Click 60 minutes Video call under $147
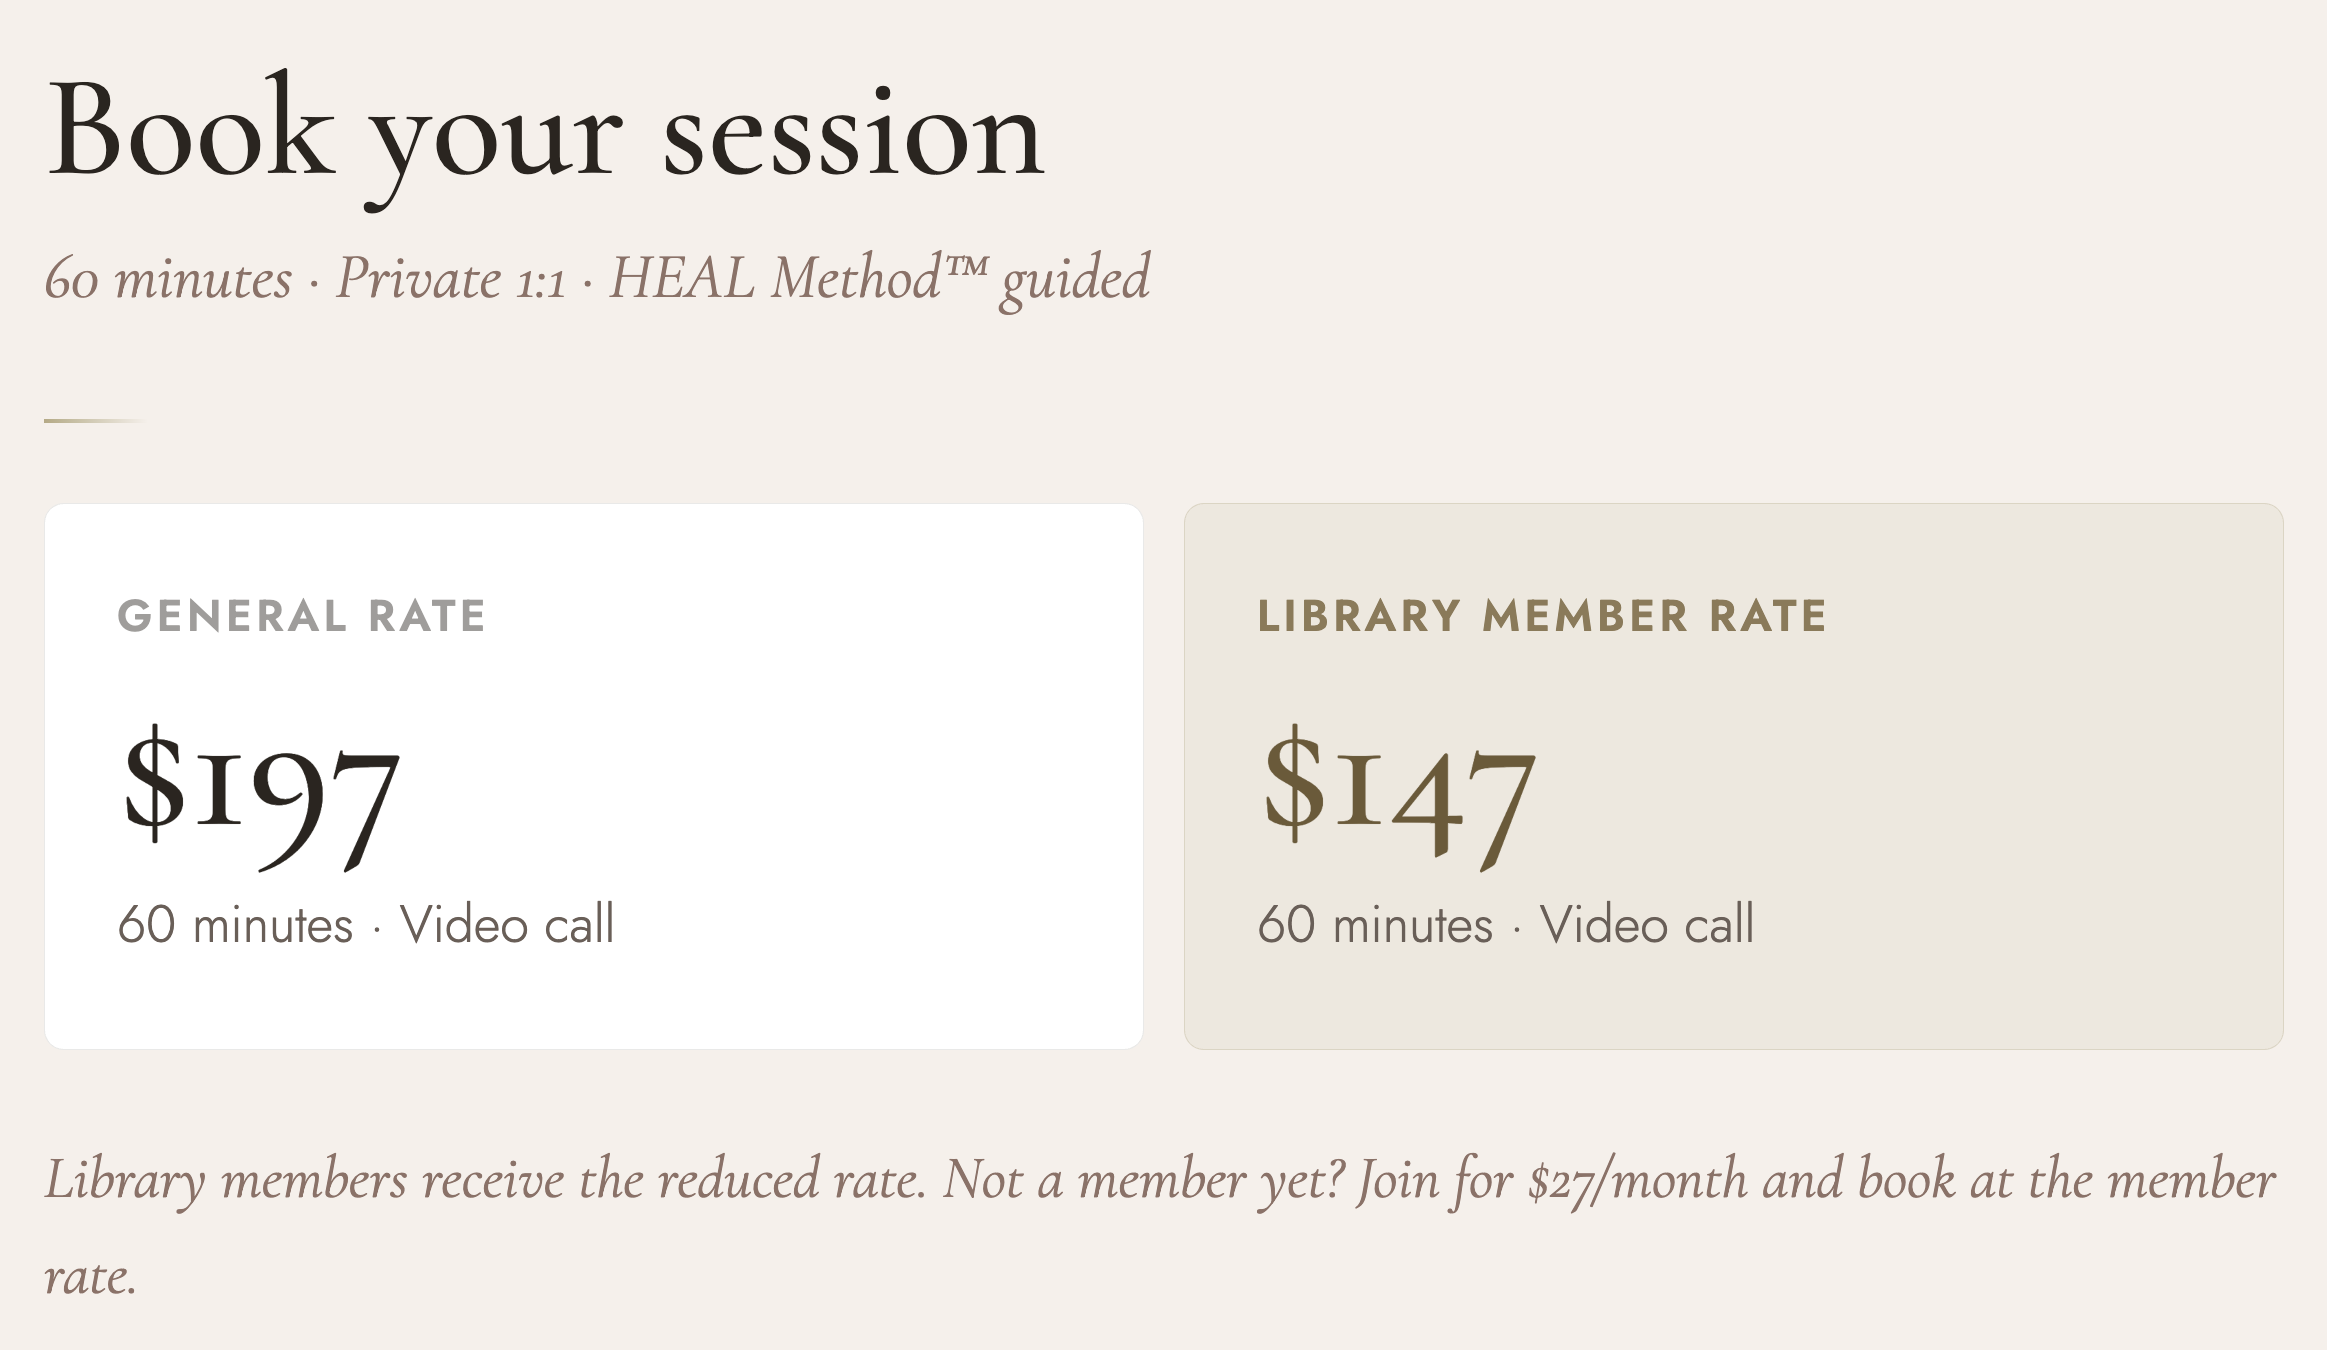This screenshot has height=1350, width=2327. tap(1506, 924)
